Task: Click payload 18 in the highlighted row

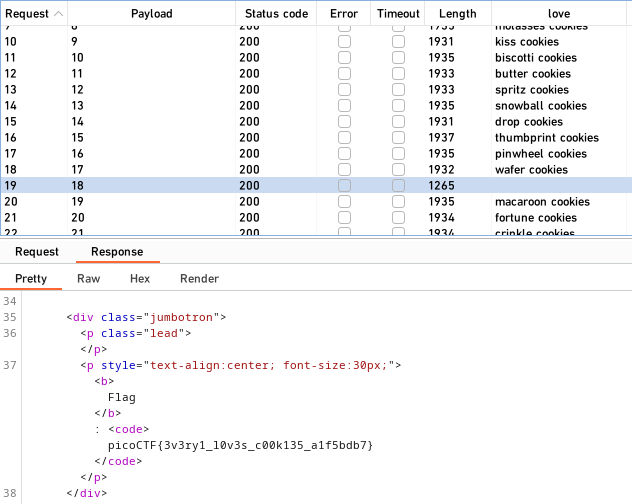Action: [77, 185]
